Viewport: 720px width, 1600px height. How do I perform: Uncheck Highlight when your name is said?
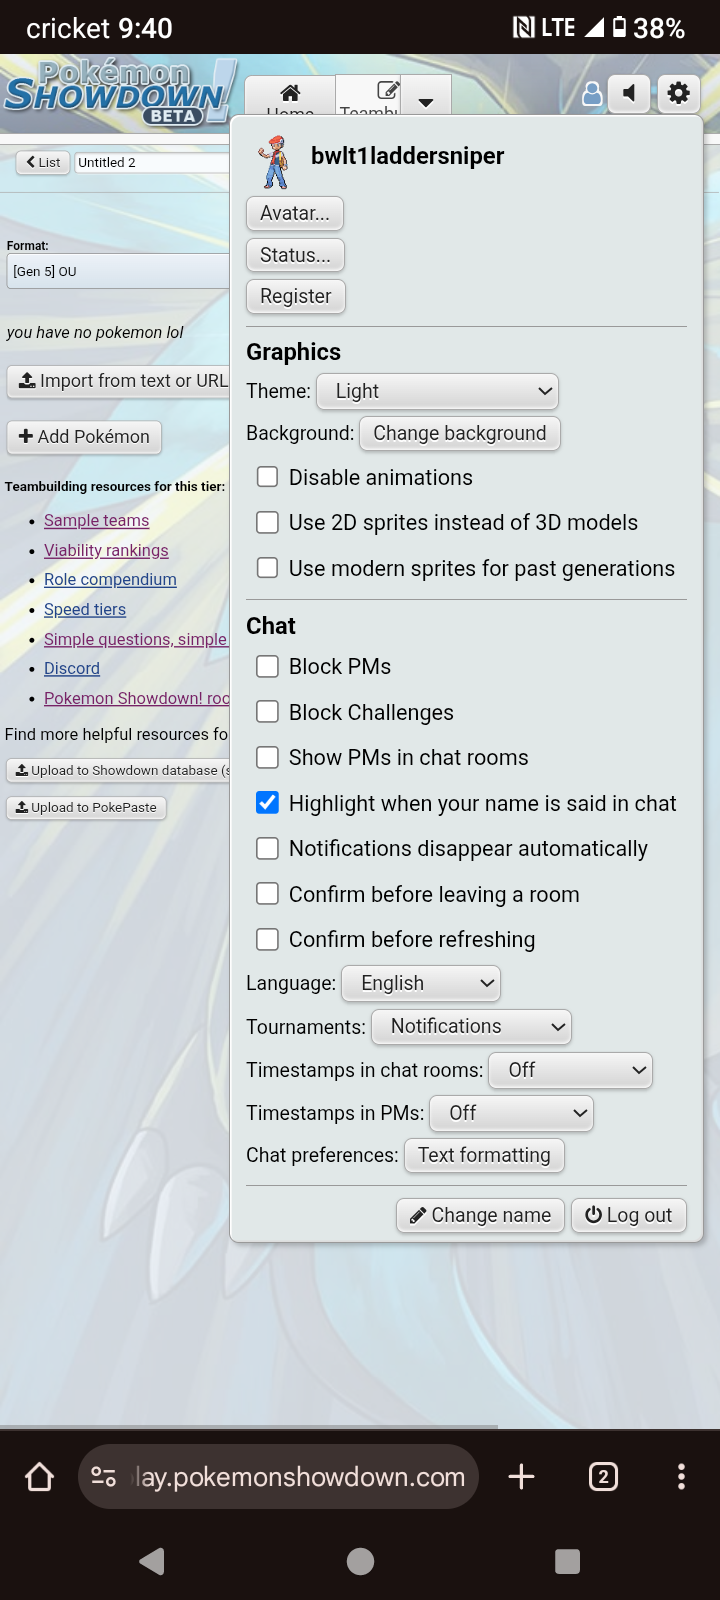[267, 803]
